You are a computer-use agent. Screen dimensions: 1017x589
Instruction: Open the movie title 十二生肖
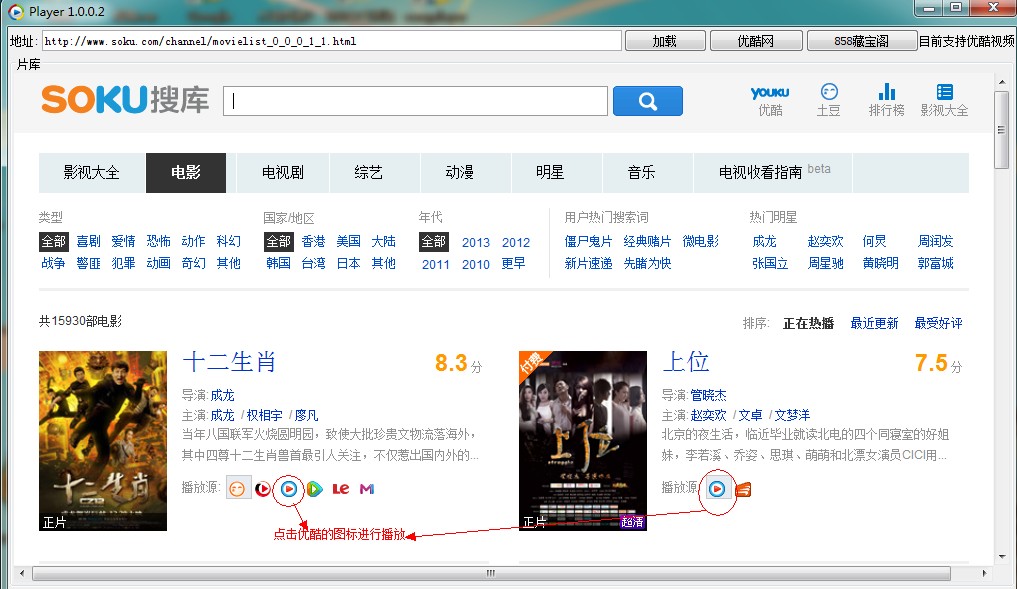click(x=229, y=362)
